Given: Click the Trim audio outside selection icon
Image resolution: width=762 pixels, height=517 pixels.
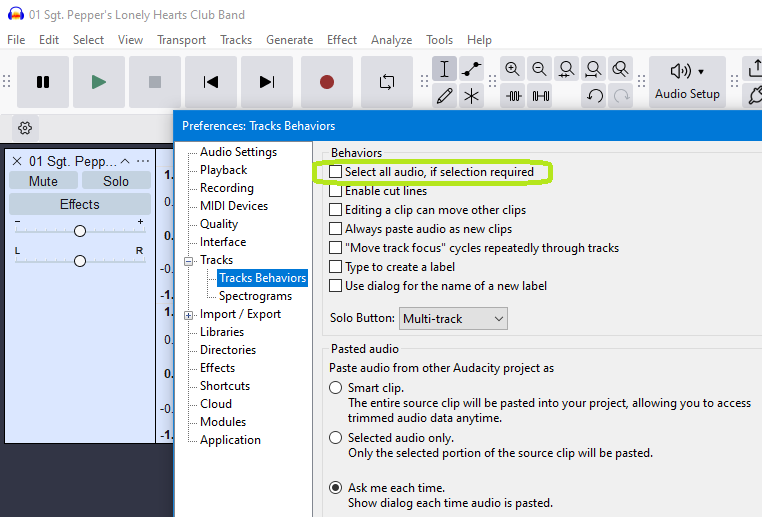Looking at the screenshot, I should (x=514, y=96).
